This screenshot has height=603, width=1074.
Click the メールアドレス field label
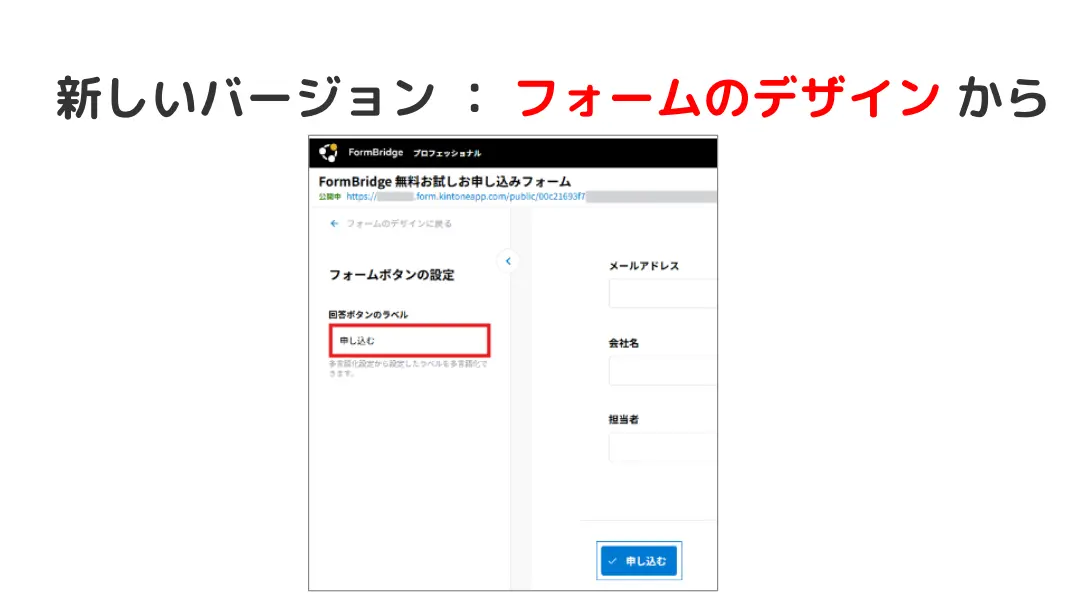[x=644, y=266]
